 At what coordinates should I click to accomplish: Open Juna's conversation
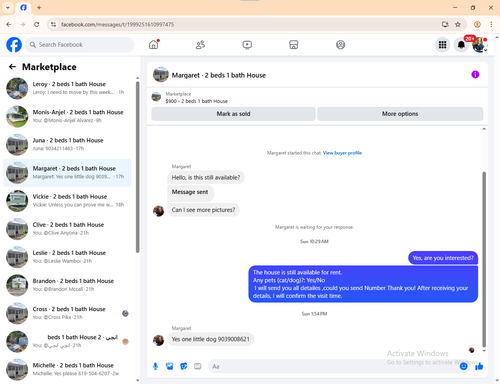(68, 145)
